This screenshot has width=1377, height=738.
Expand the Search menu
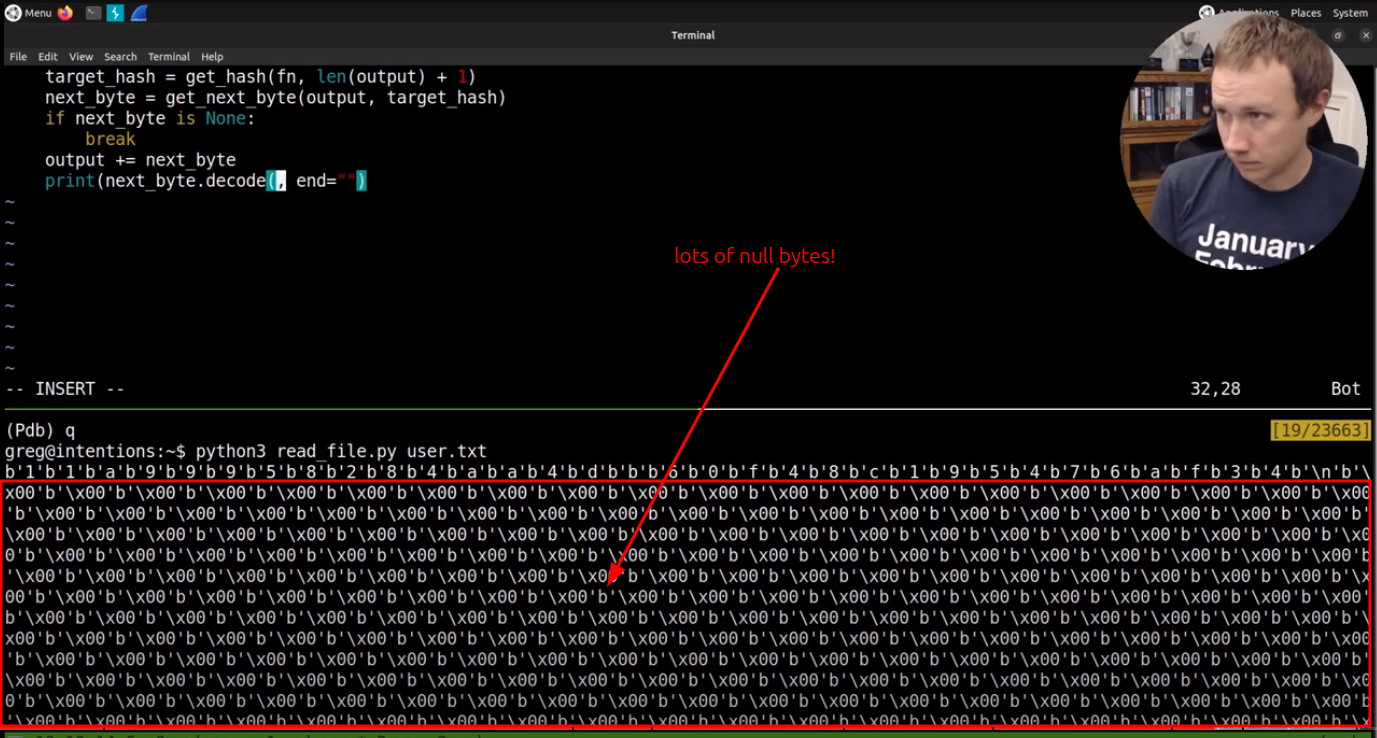120,57
